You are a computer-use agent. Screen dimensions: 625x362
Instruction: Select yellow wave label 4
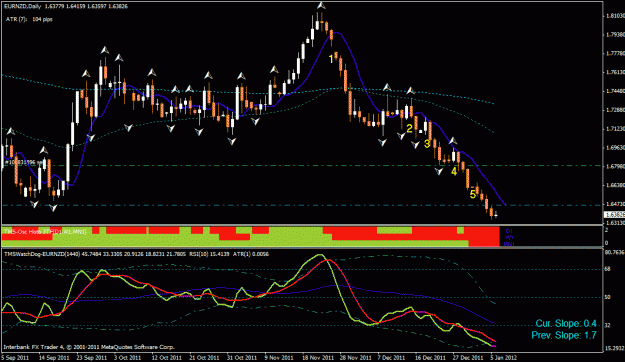coord(454,171)
